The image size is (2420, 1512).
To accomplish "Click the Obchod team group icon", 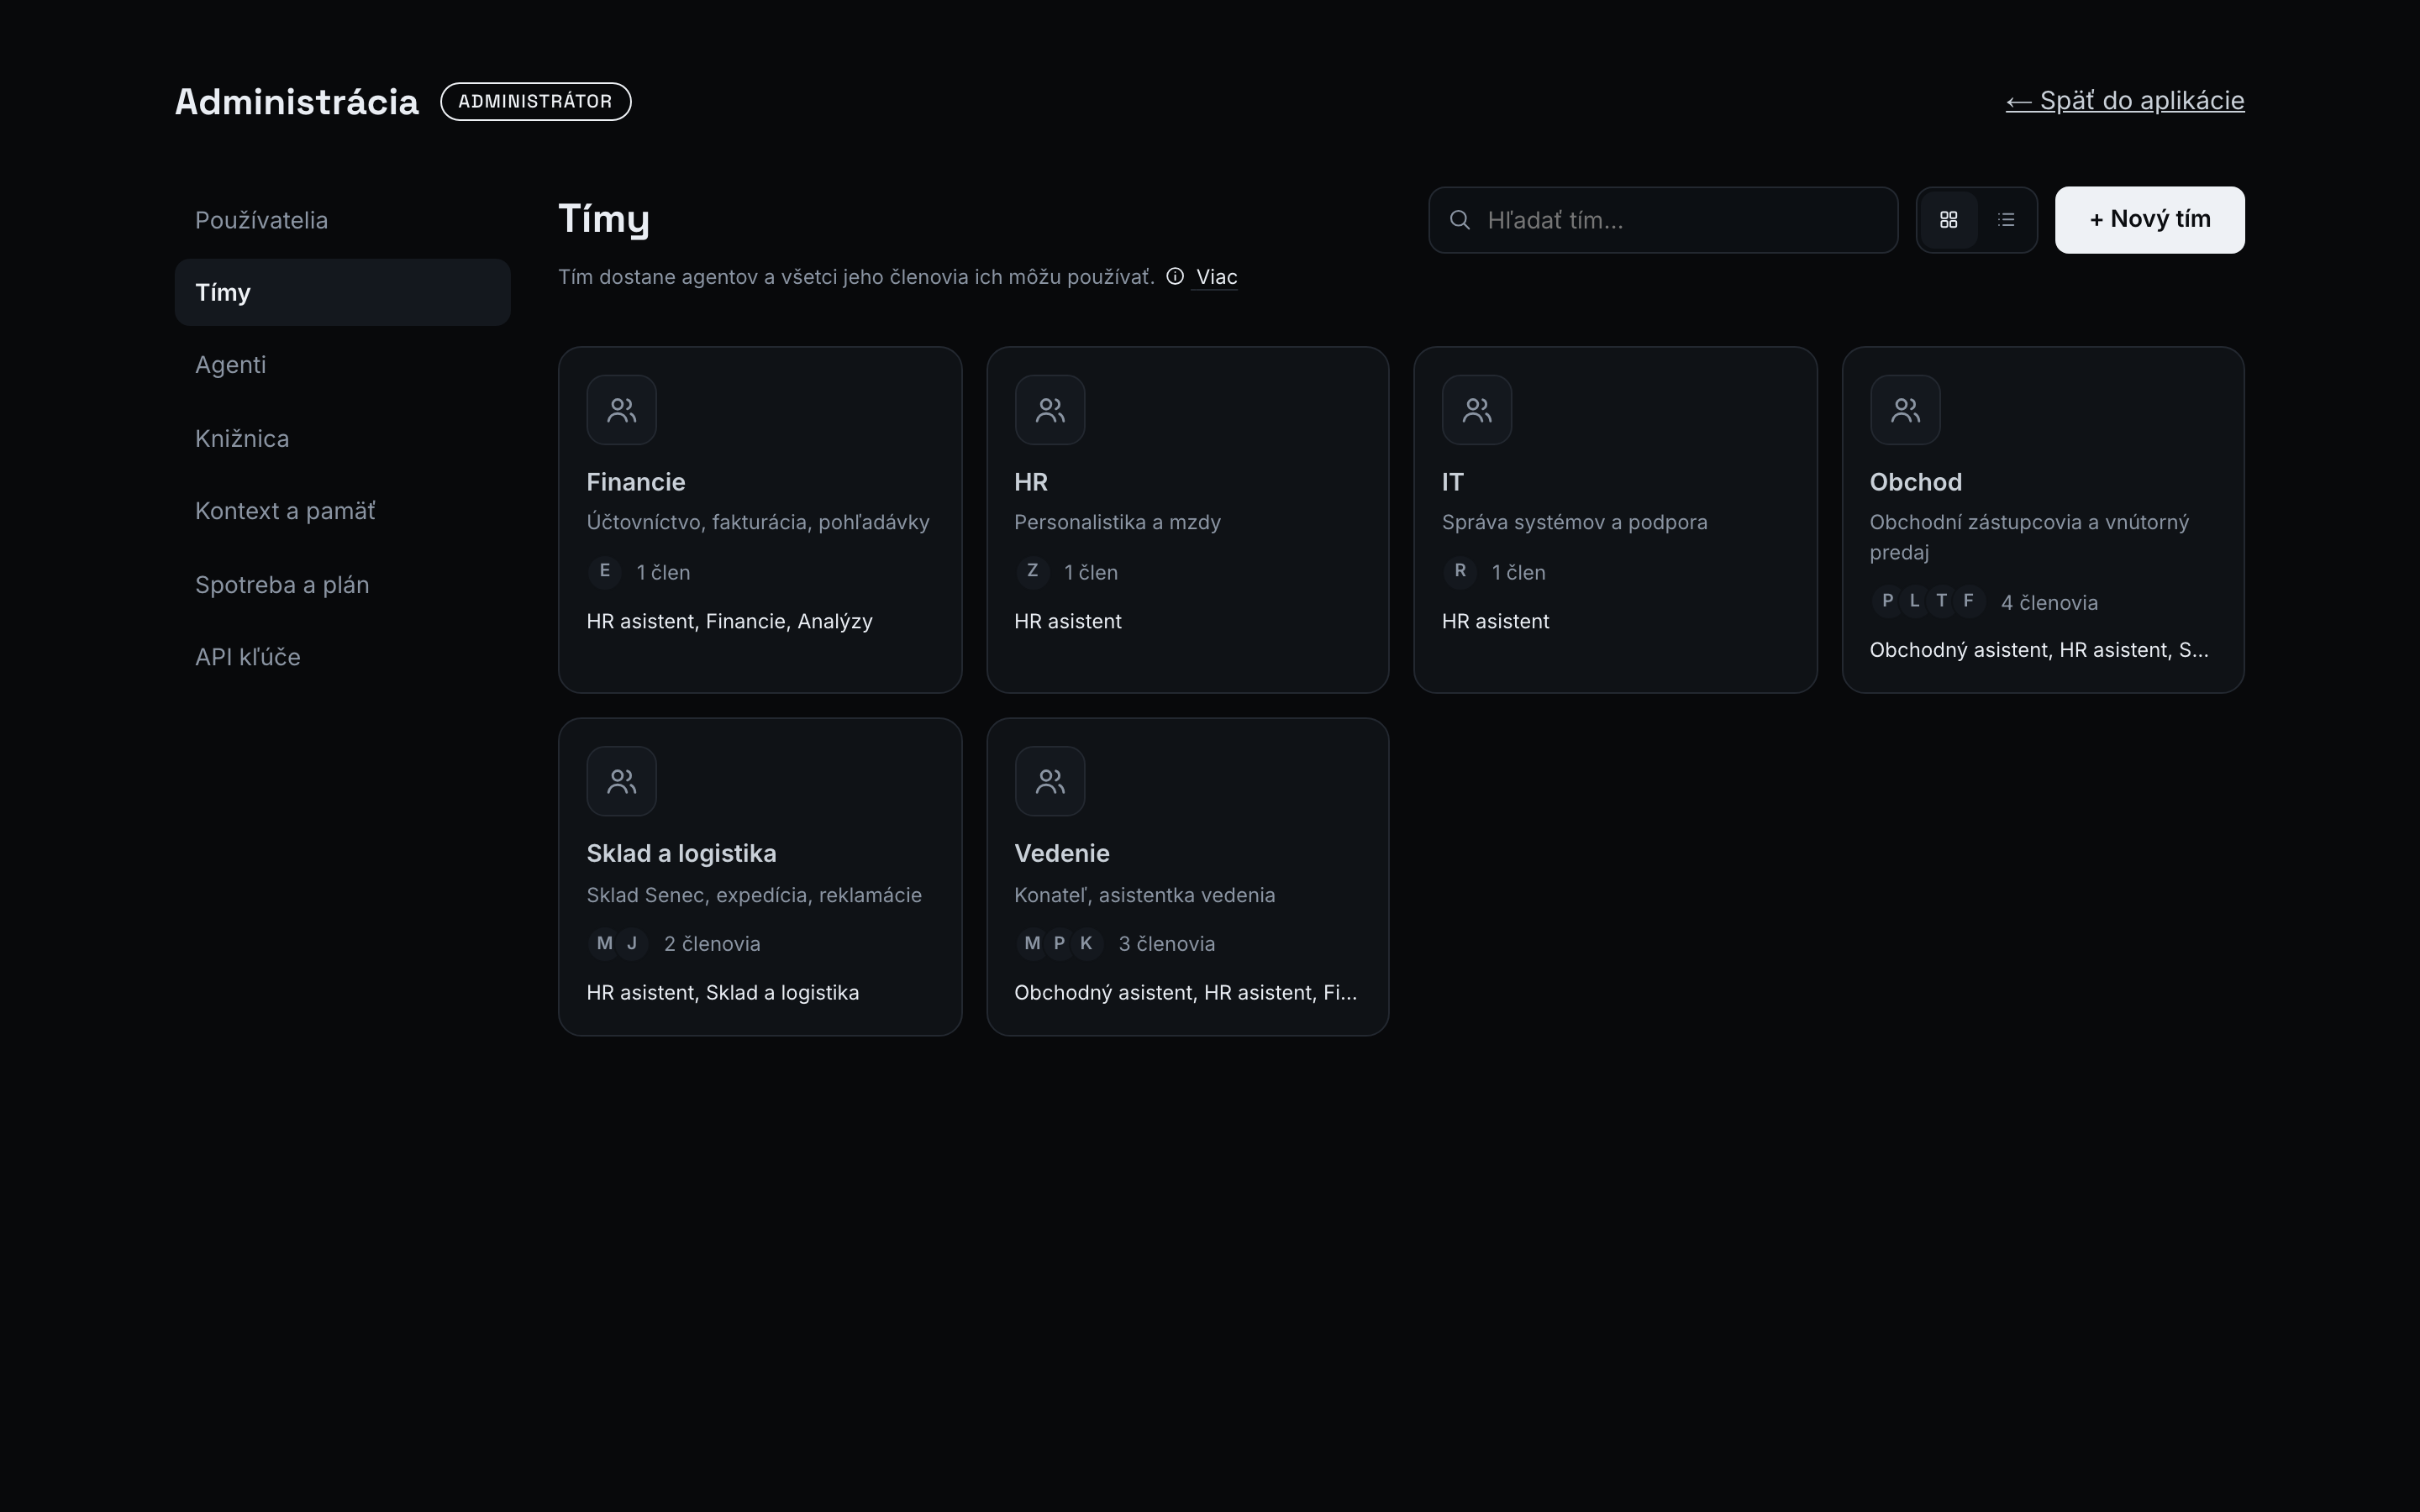I will pos(1905,410).
